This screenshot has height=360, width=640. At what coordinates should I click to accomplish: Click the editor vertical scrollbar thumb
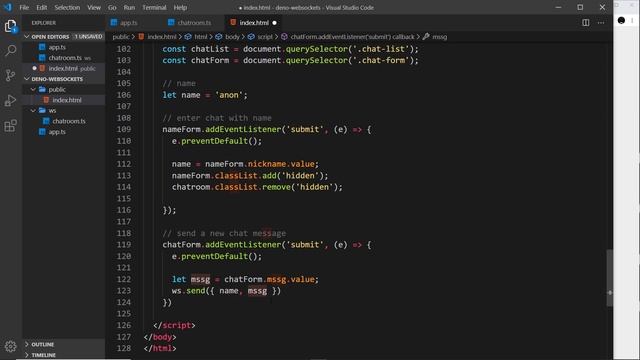pos(609,278)
